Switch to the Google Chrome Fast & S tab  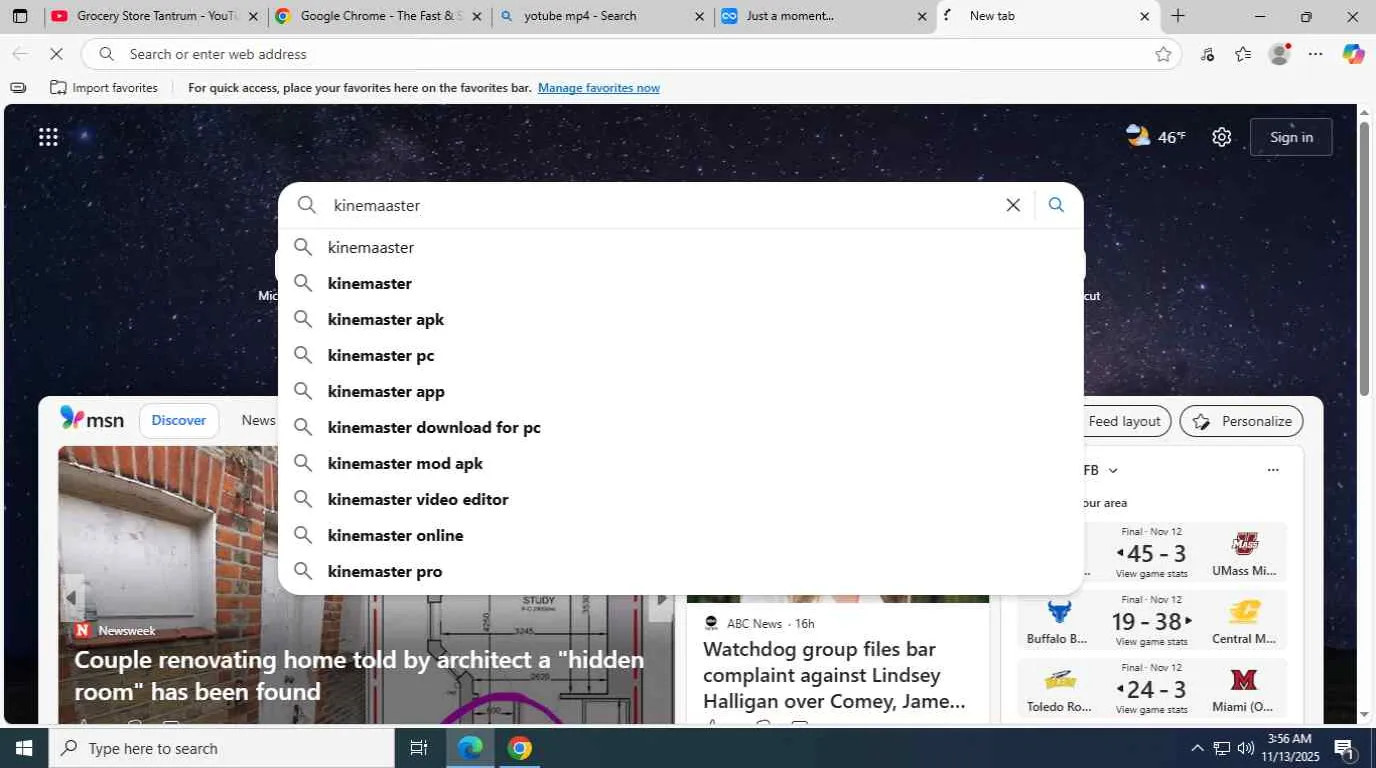pyautogui.click(x=380, y=16)
